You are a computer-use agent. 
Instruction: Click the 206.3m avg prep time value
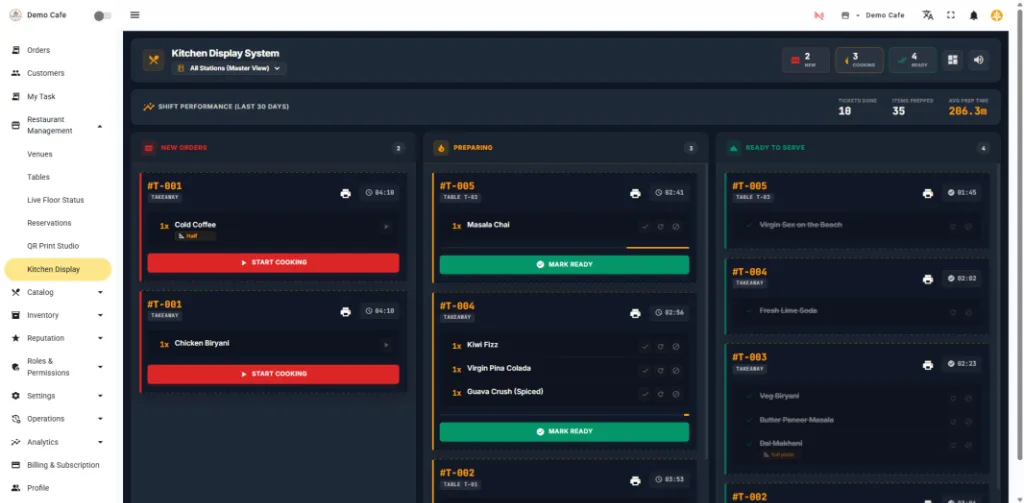pos(968,111)
